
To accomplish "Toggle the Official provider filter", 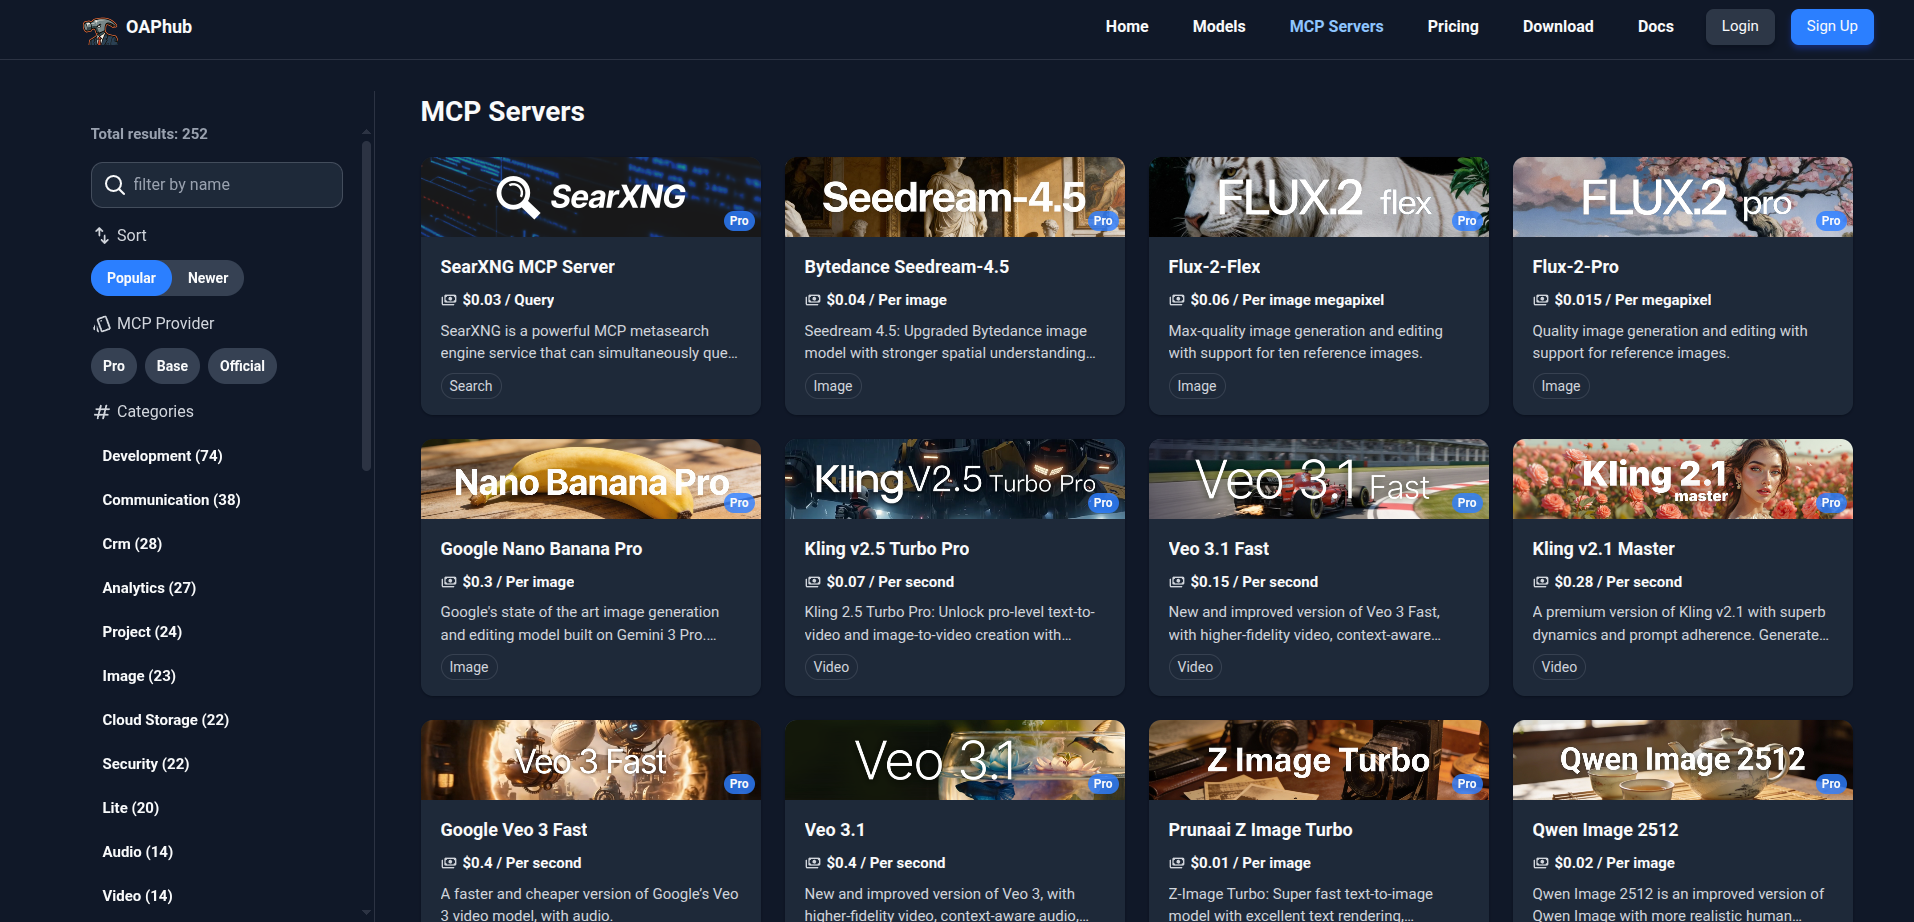I will click(x=242, y=365).
